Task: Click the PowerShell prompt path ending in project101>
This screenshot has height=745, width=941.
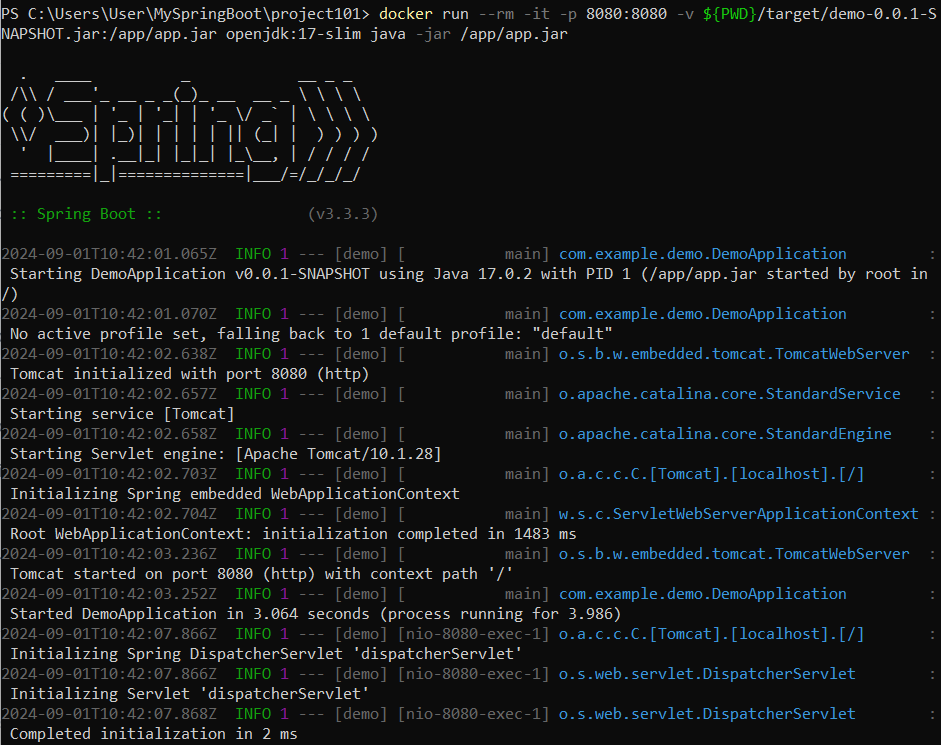Action: [x=185, y=14]
